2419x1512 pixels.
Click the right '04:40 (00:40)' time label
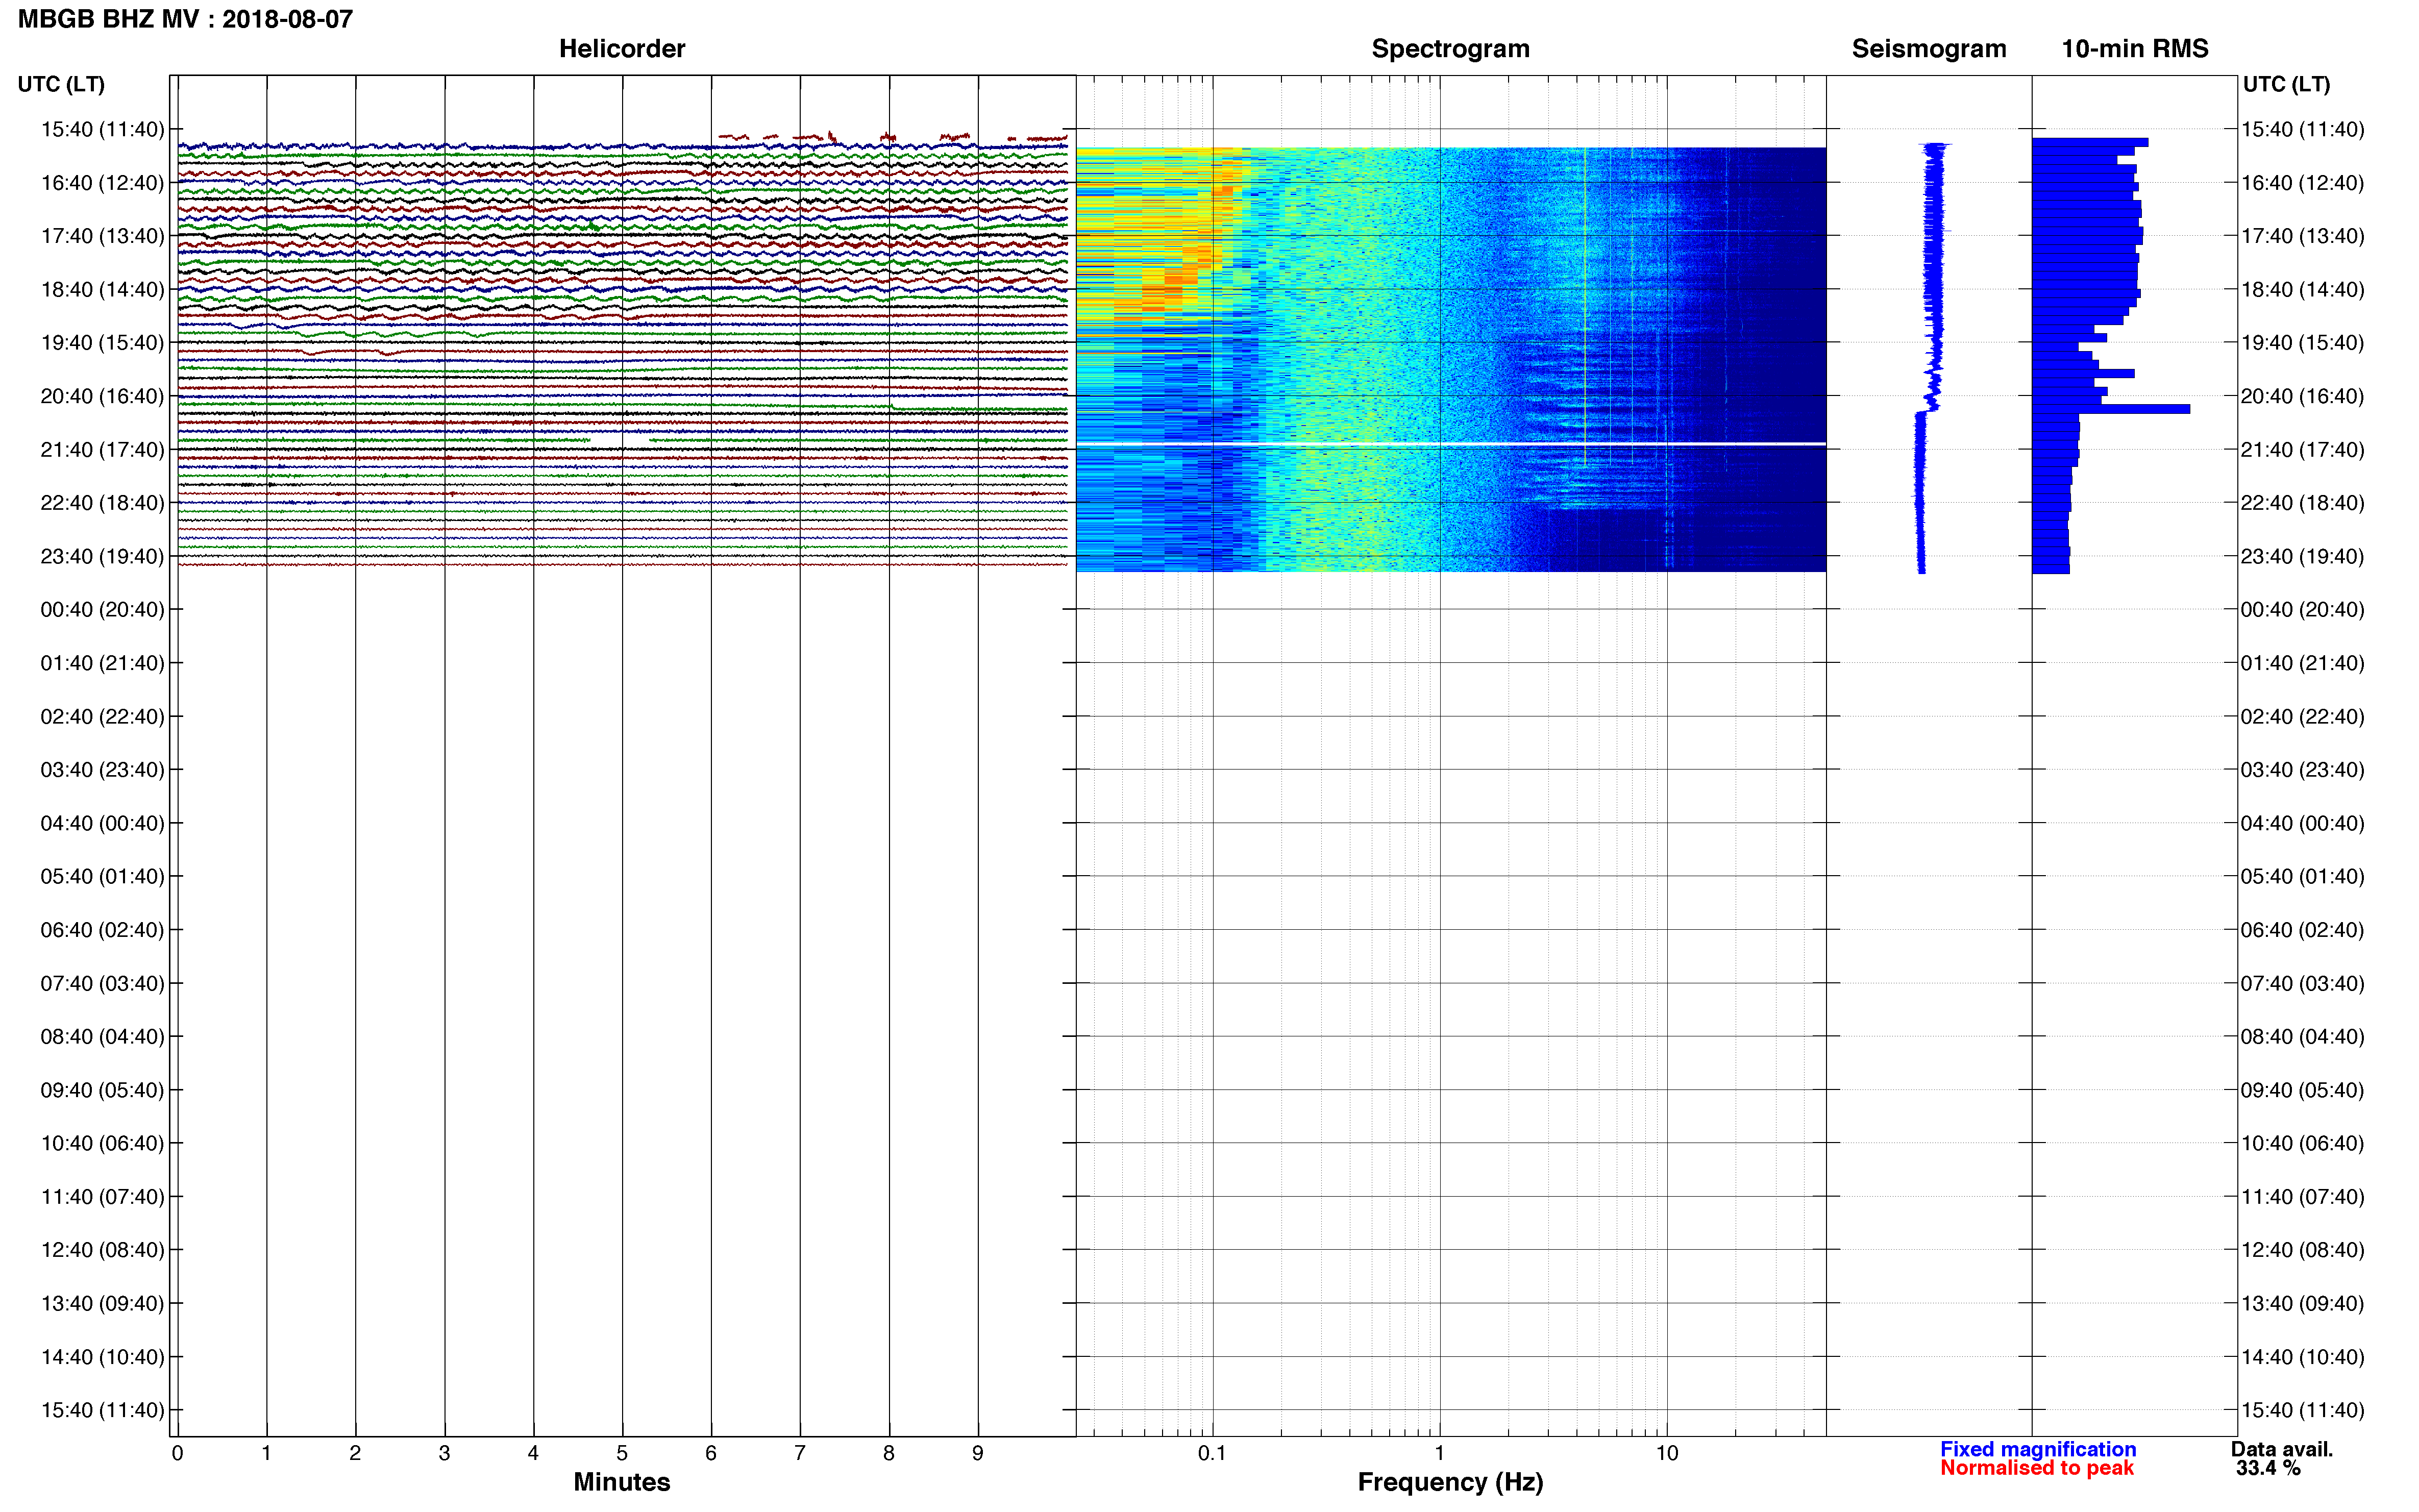(x=2302, y=823)
